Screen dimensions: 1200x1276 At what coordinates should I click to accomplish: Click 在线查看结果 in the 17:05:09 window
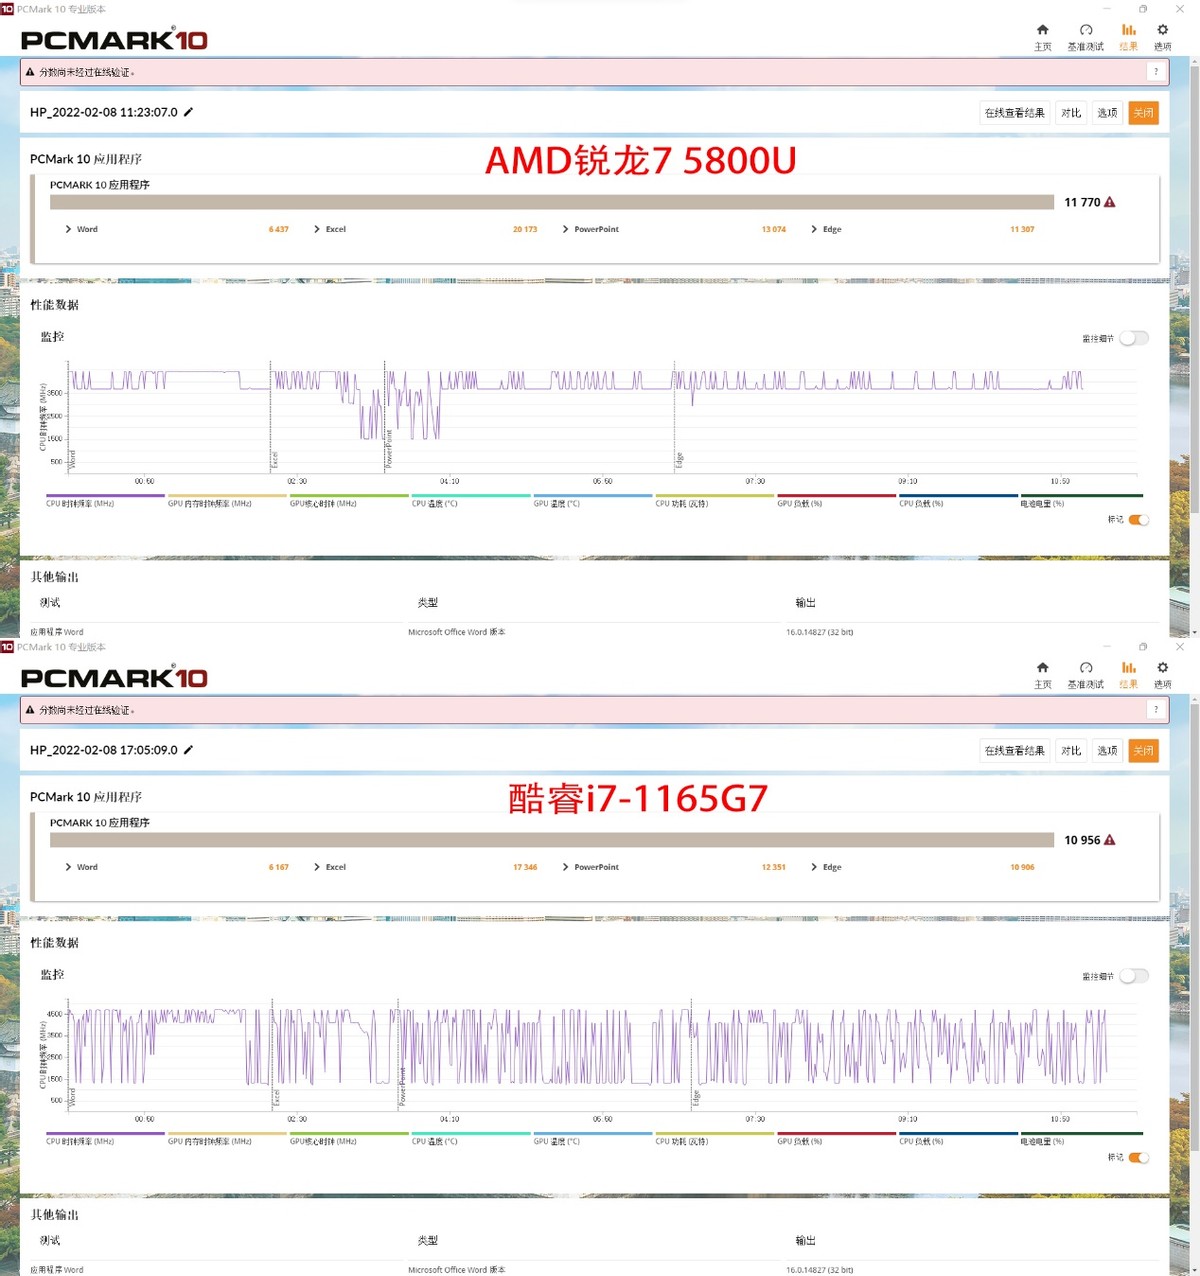pyautogui.click(x=1014, y=751)
